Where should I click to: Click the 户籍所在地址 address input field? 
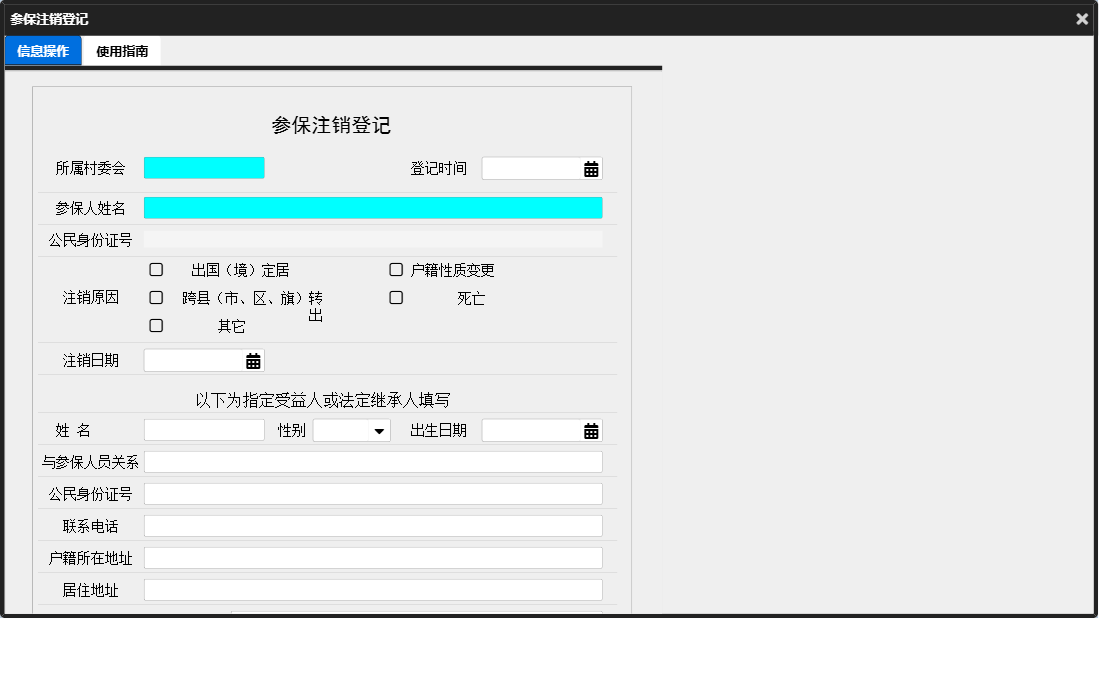374,557
